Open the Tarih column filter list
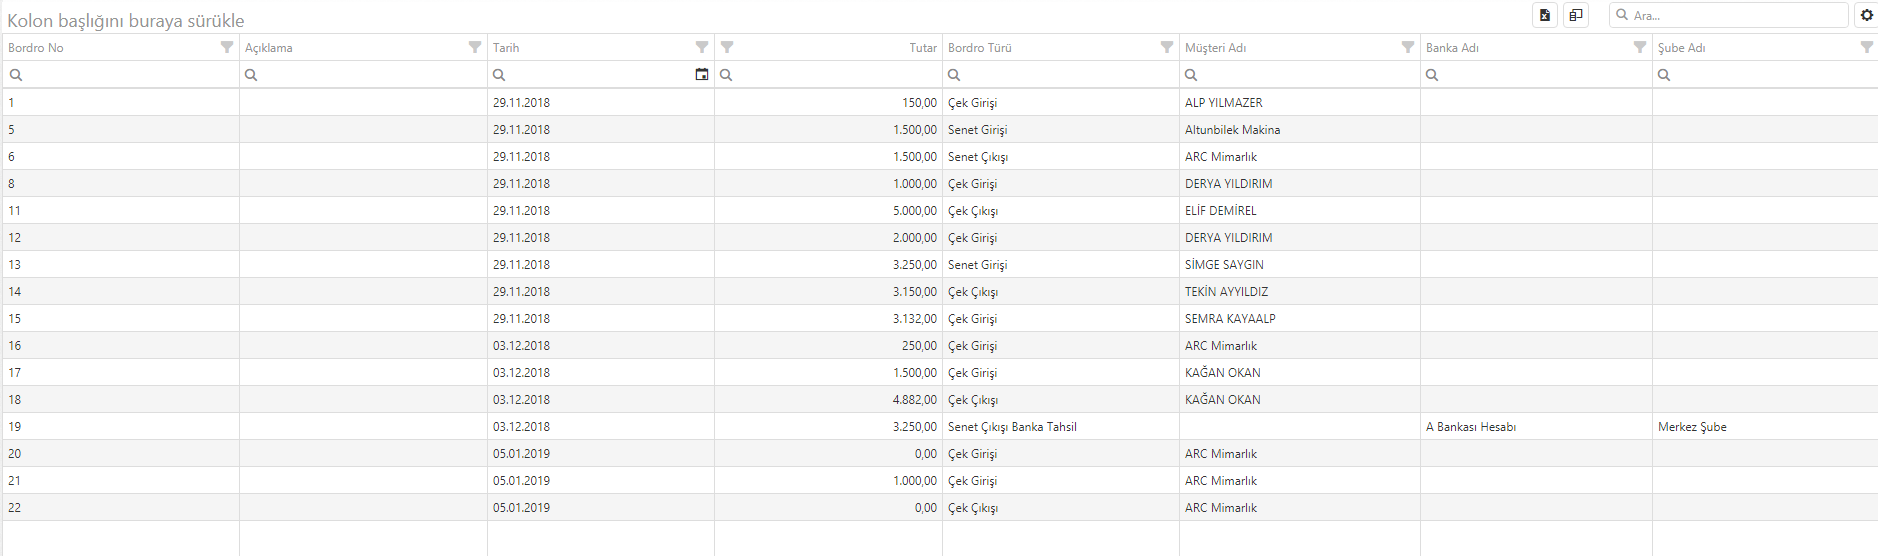Viewport: 1878px width, 556px height. pyautogui.click(x=702, y=48)
